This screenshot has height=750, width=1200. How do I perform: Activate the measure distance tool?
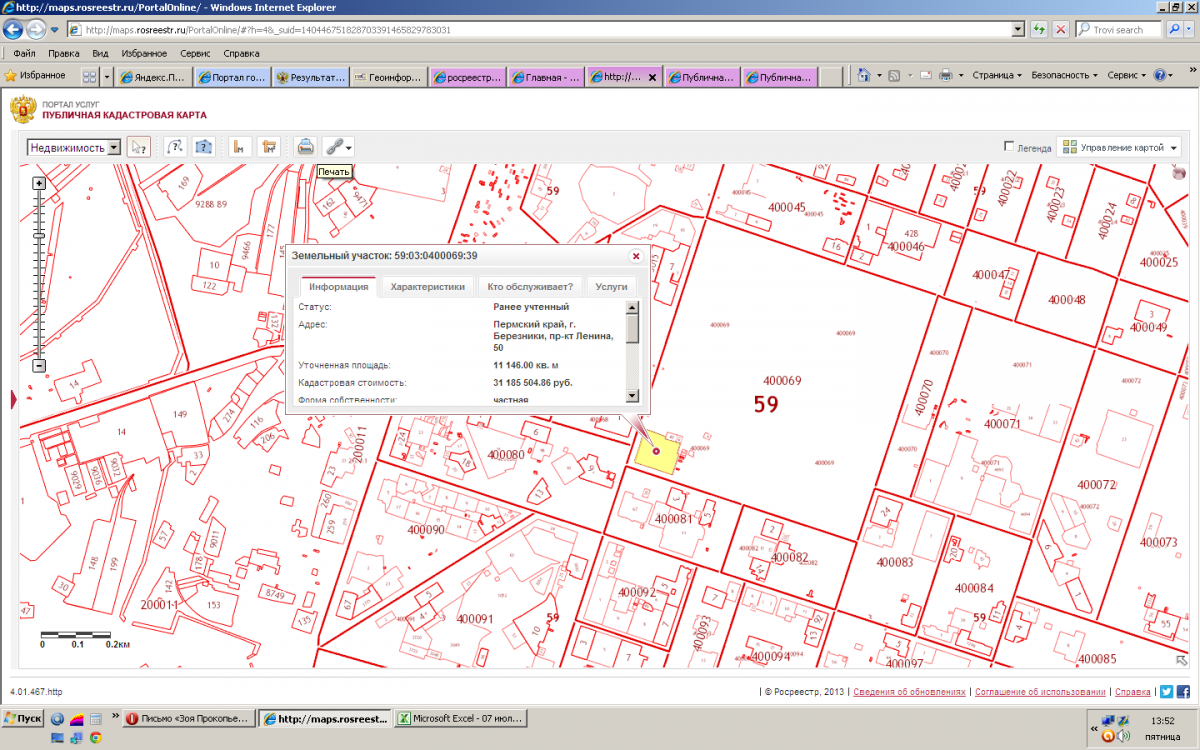click(x=239, y=147)
